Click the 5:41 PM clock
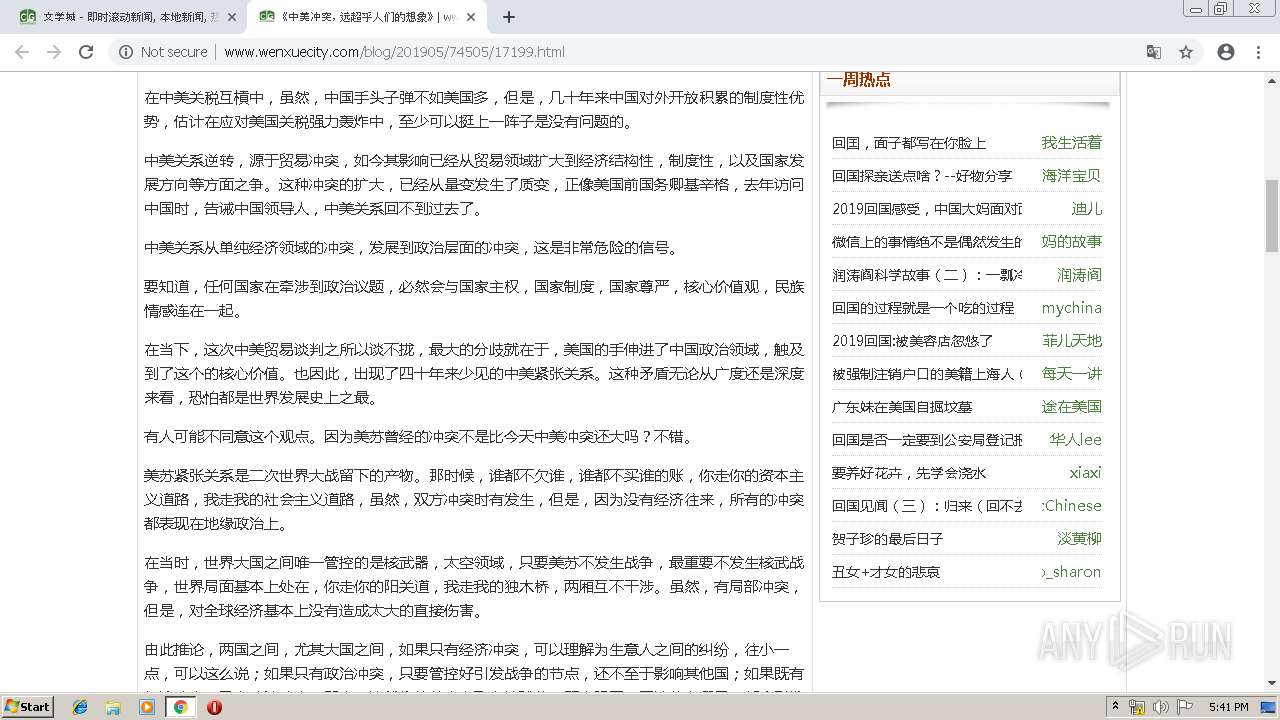The image size is (1280, 720). pos(1229,707)
